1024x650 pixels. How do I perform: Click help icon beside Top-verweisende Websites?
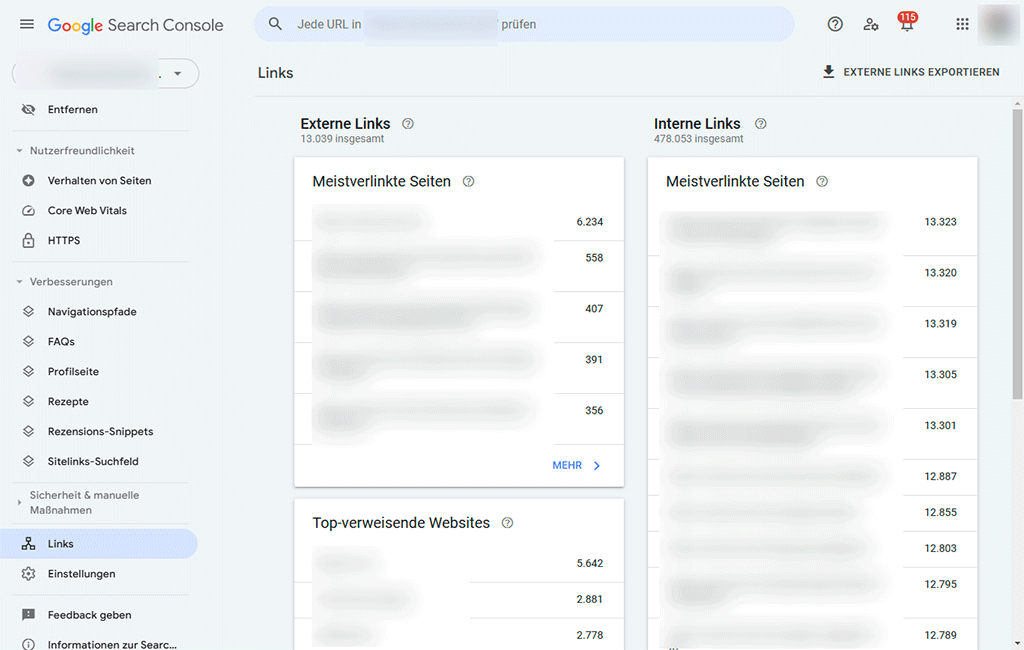coord(508,523)
